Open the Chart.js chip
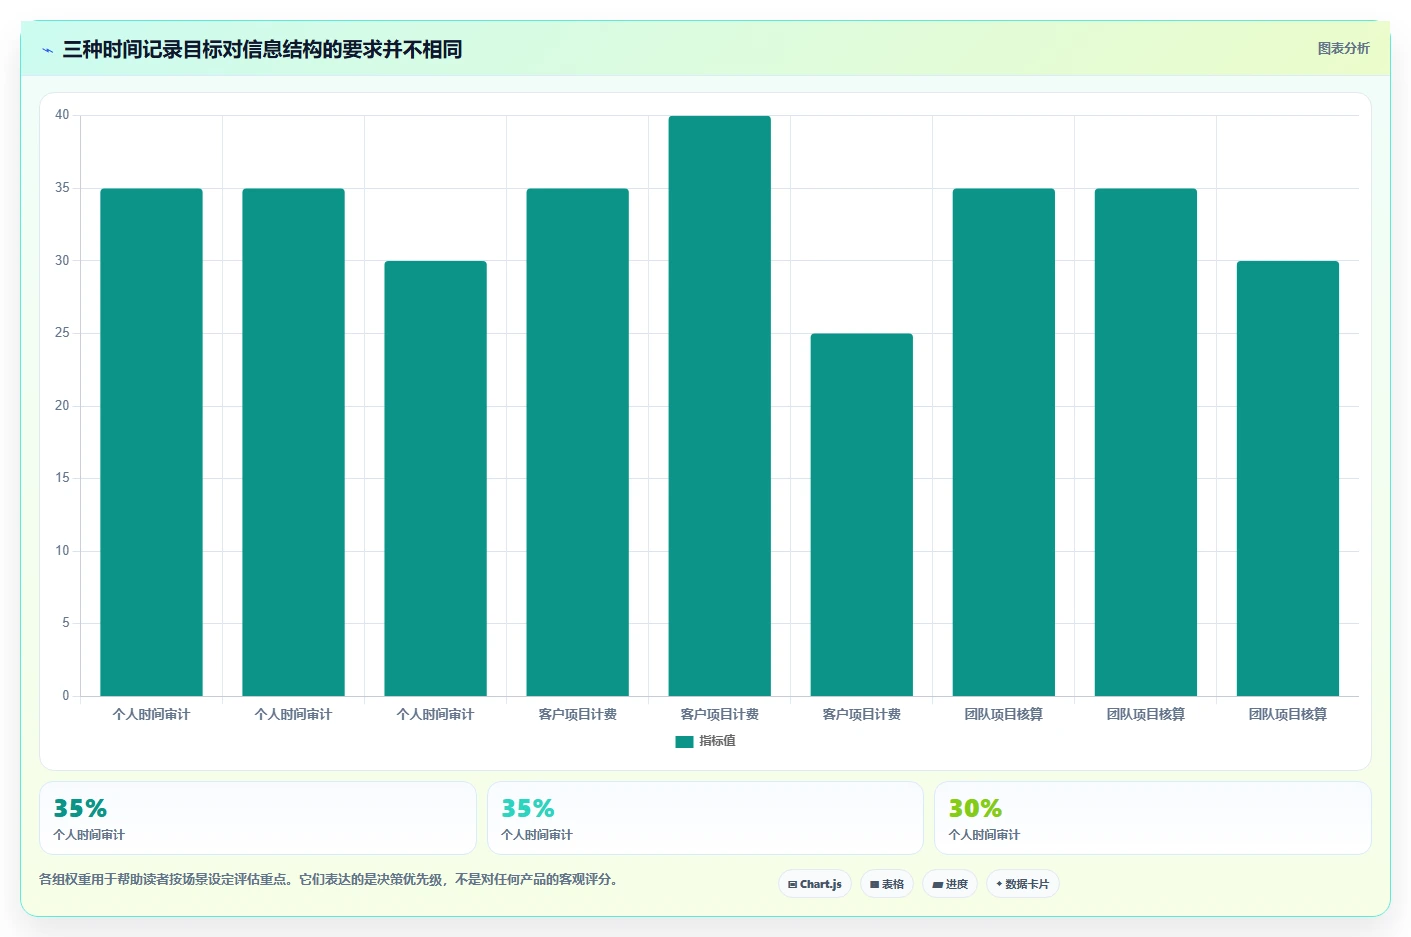1411x937 pixels. [x=815, y=884]
